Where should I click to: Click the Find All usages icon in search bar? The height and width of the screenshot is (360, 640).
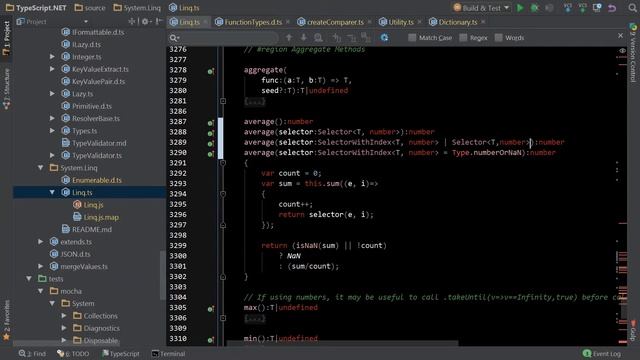(318, 38)
